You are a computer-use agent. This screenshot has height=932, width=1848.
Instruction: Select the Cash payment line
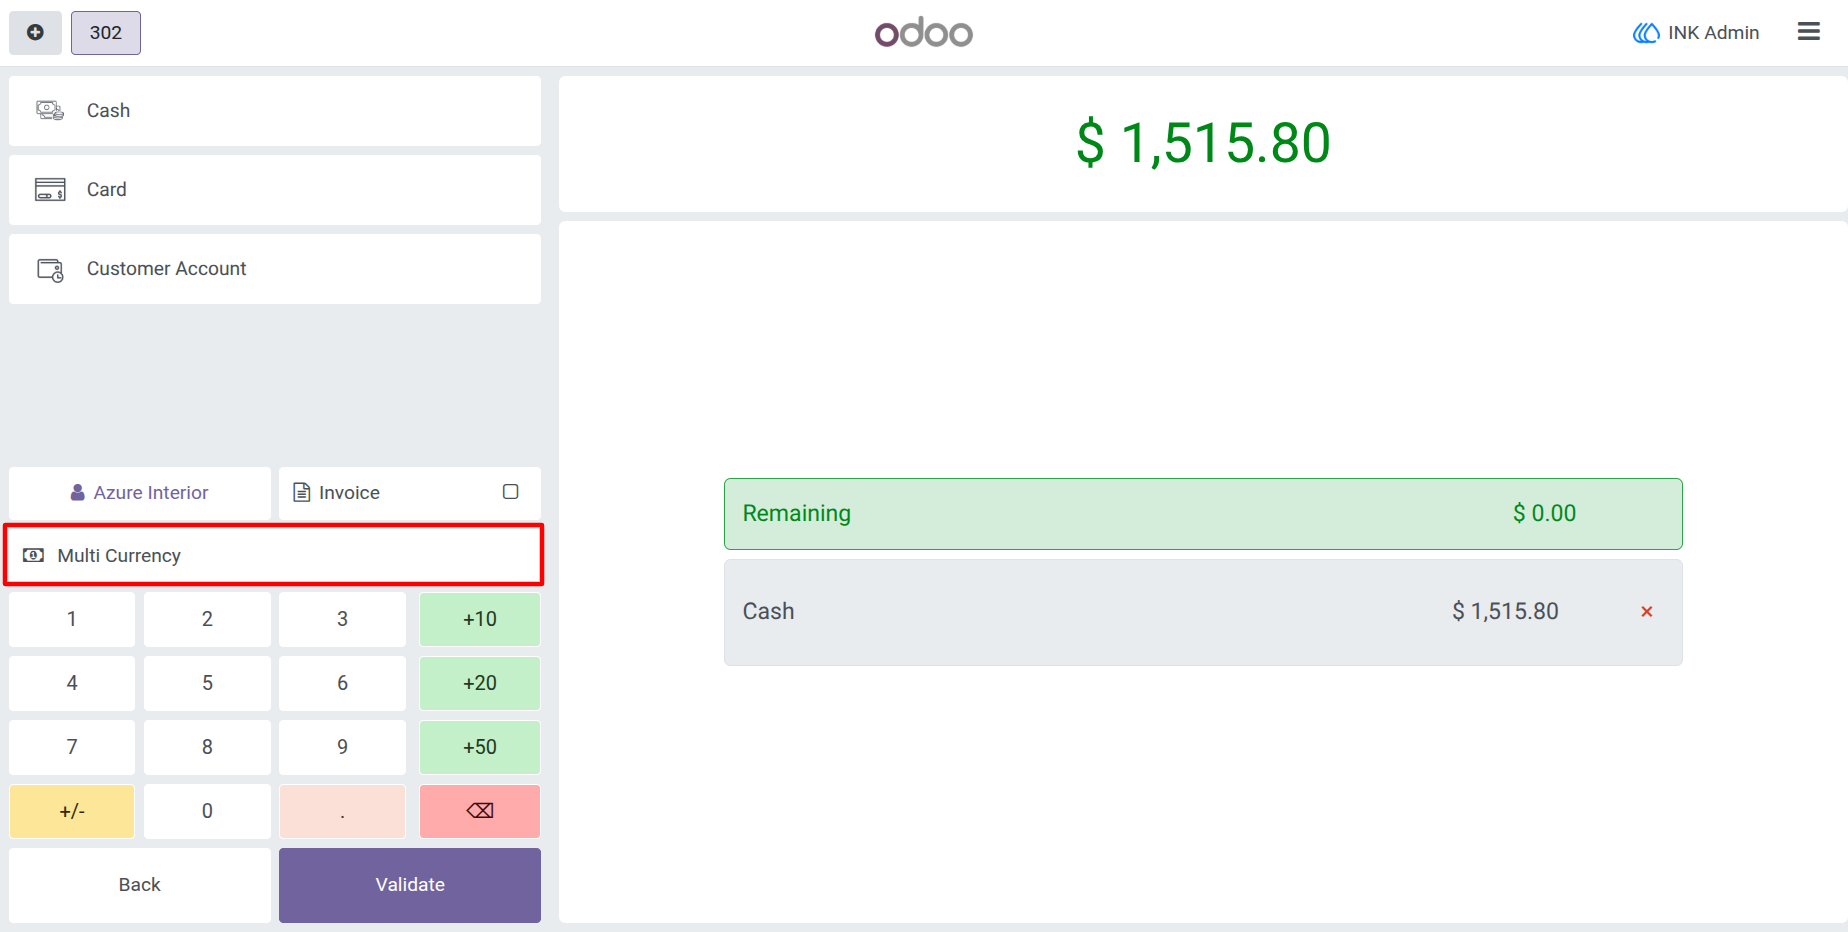tap(1203, 612)
